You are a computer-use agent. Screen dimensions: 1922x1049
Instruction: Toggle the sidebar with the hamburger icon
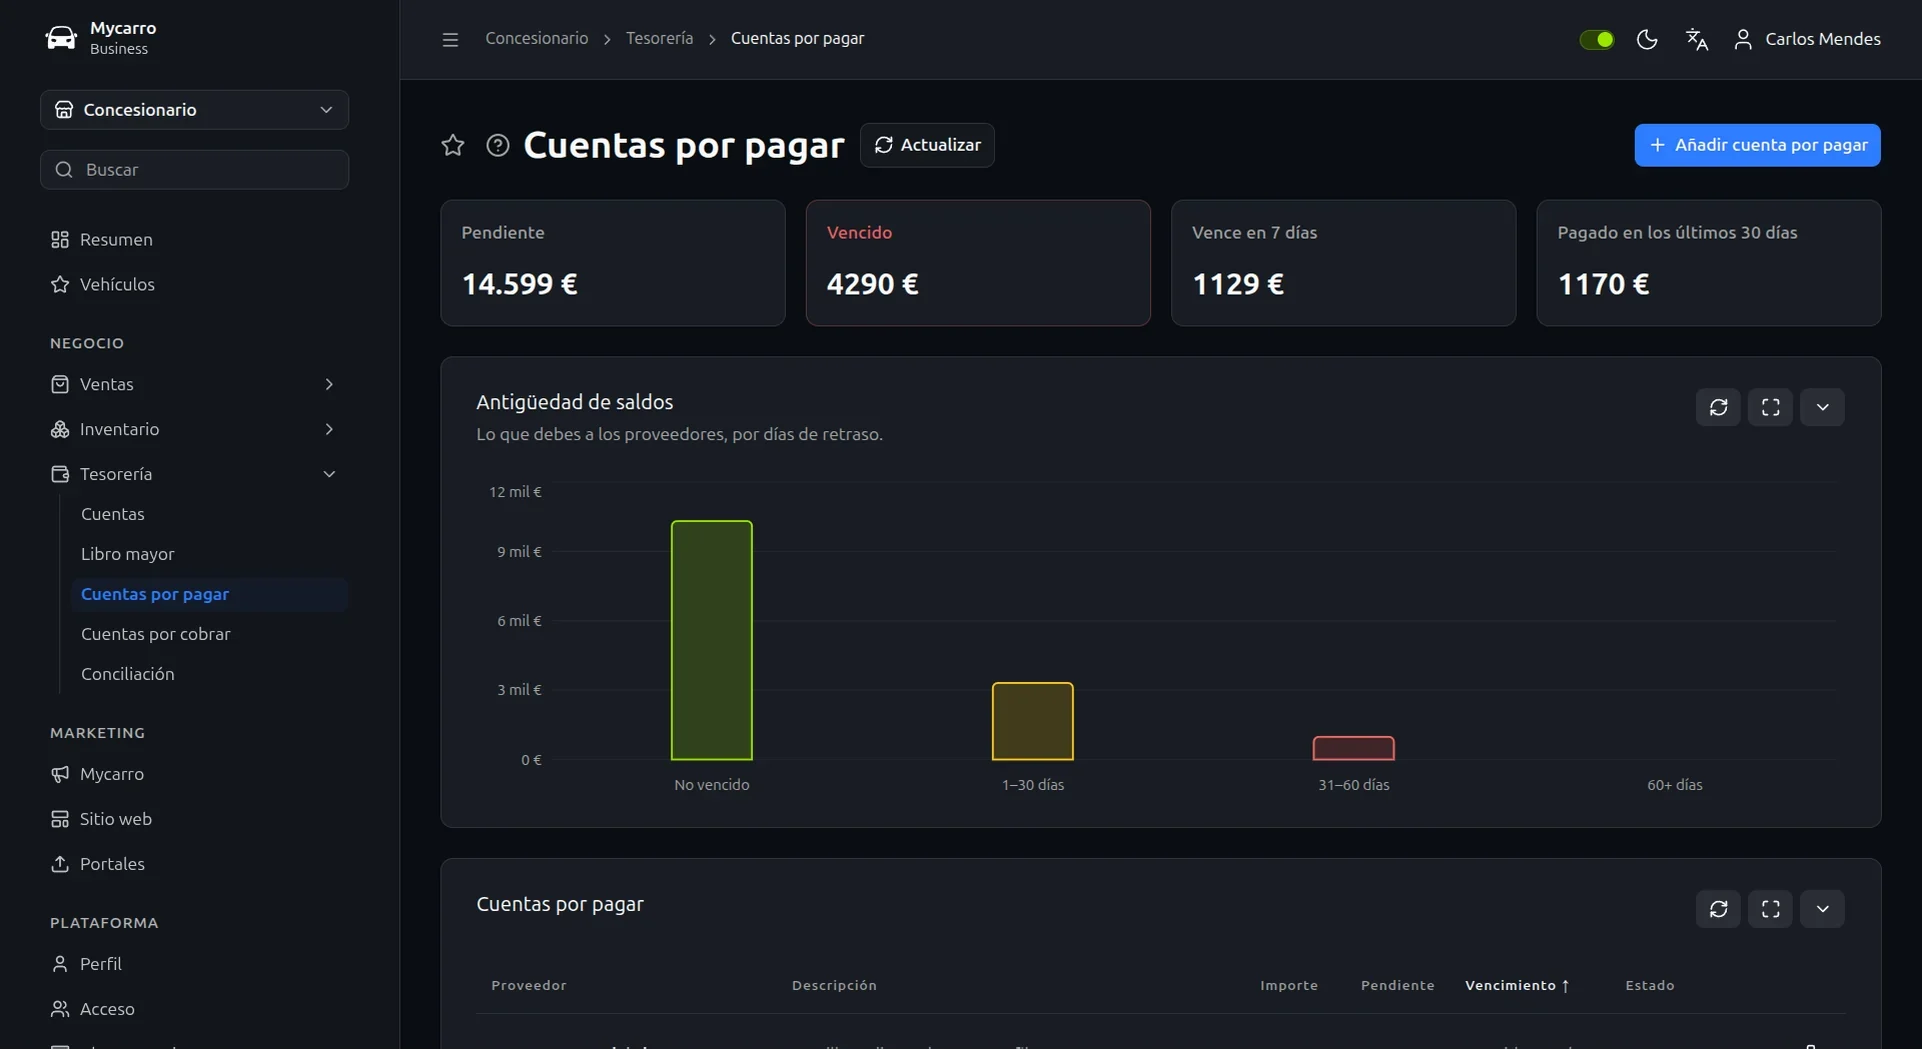(x=450, y=39)
